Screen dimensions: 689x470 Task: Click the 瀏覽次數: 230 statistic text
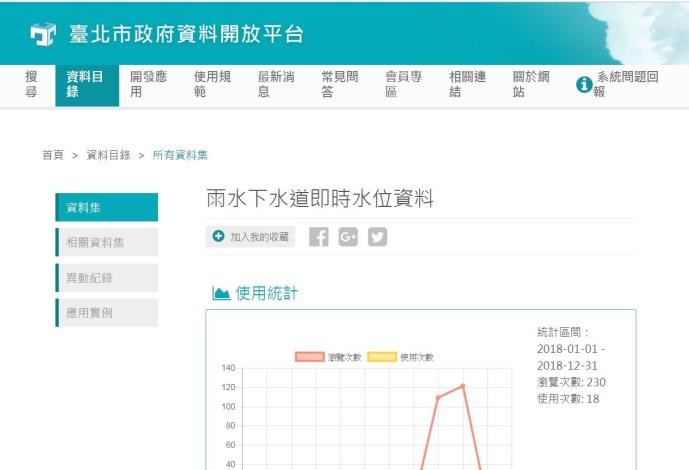tap(571, 382)
